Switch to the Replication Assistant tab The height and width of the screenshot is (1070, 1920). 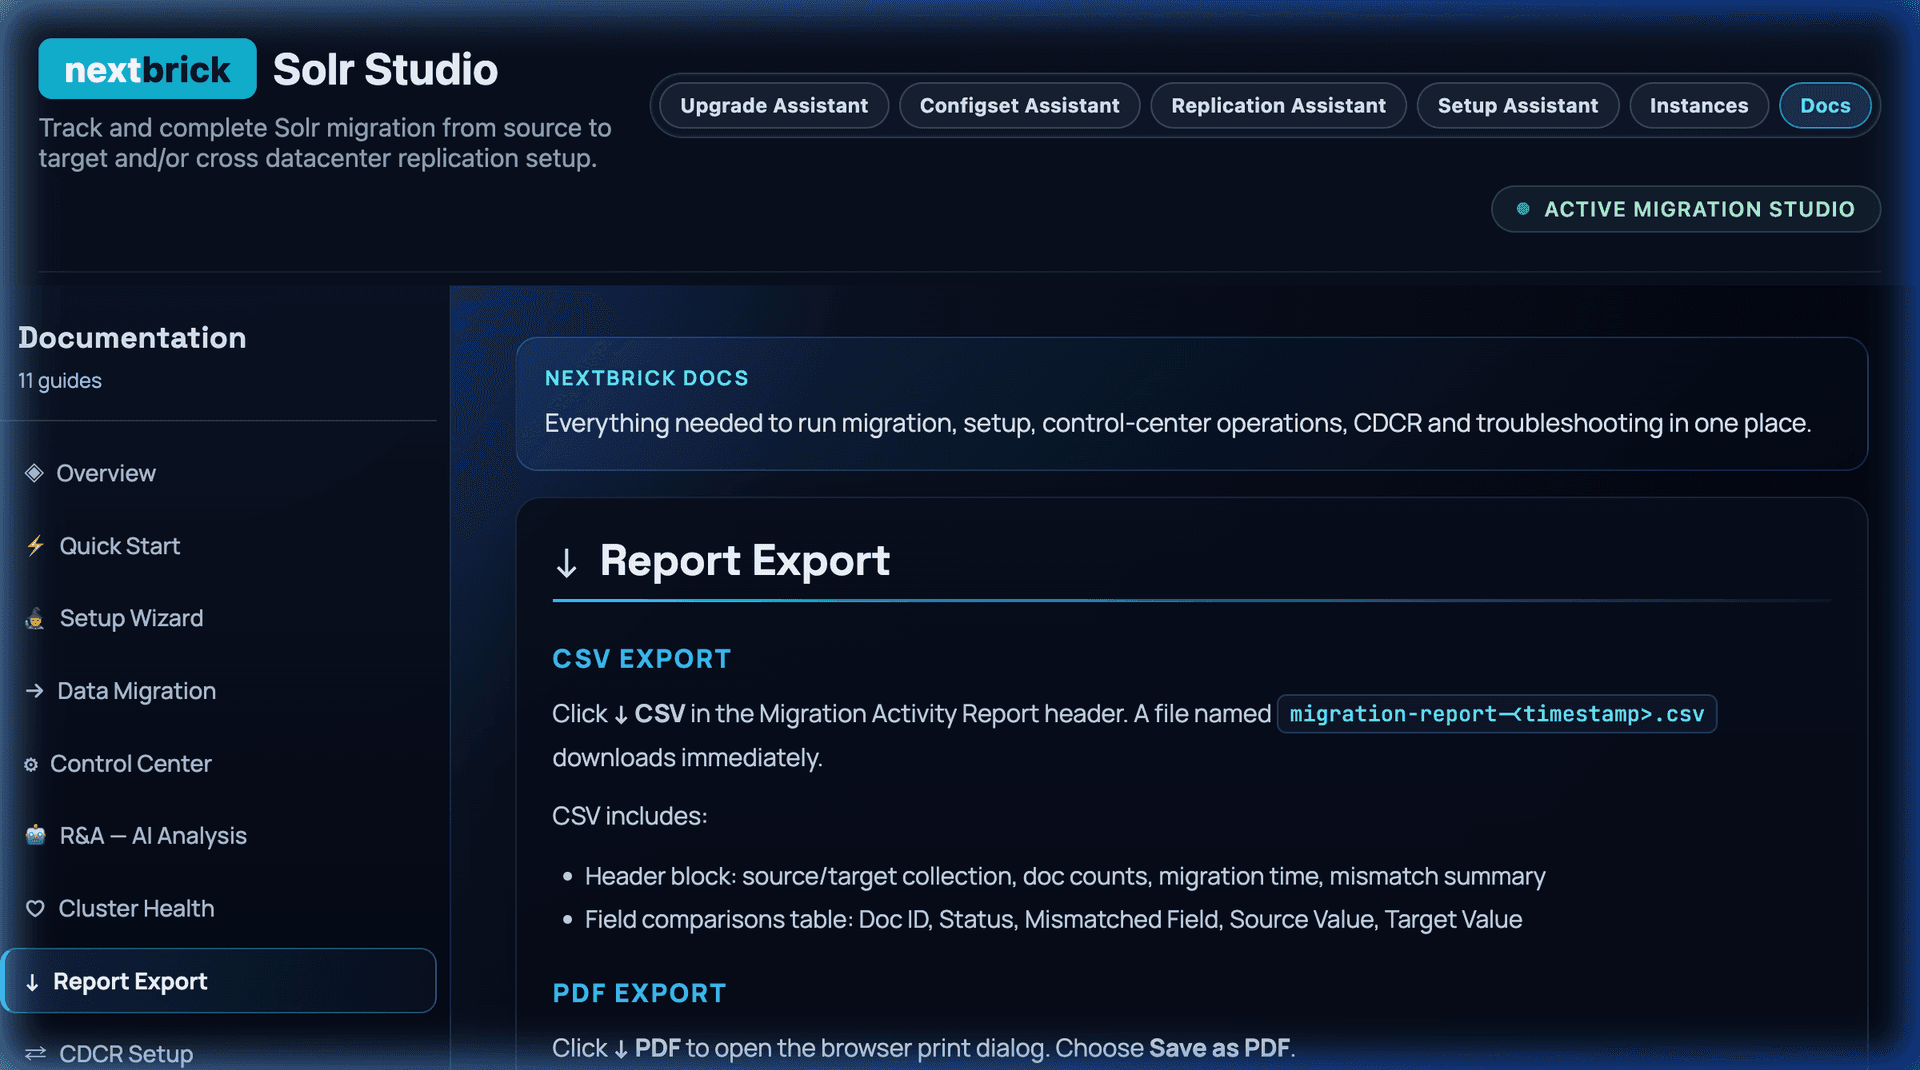point(1278,105)
